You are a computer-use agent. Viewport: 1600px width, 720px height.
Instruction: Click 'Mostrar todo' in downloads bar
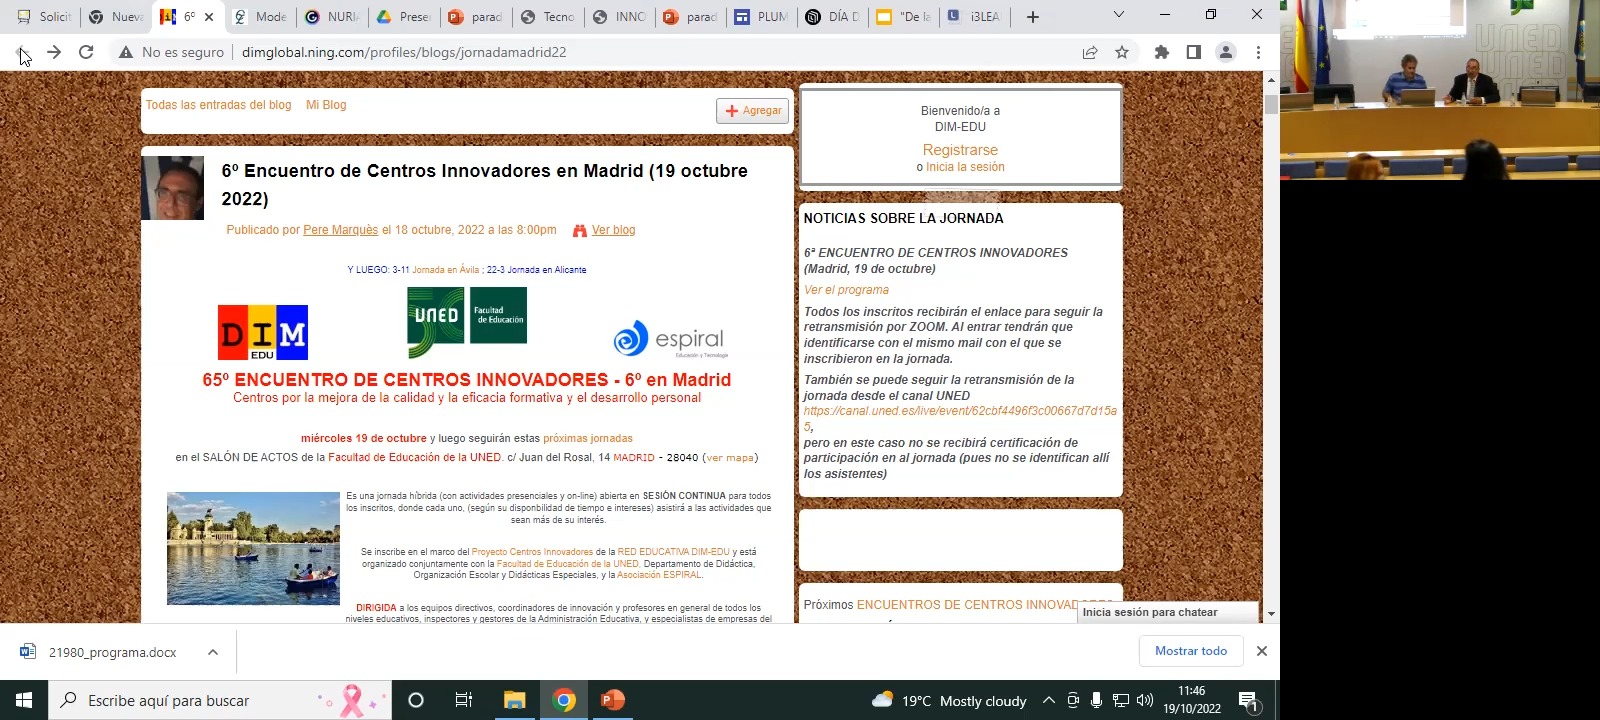coord(1190,651)
